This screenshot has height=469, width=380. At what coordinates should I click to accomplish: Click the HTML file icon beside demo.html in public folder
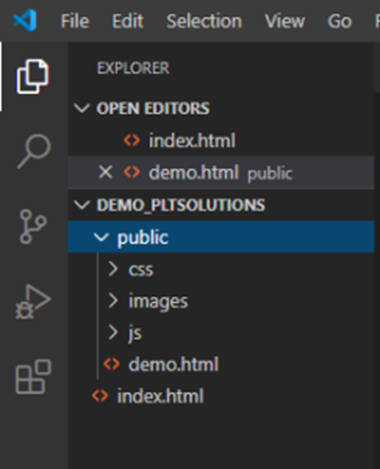(112, 364)
